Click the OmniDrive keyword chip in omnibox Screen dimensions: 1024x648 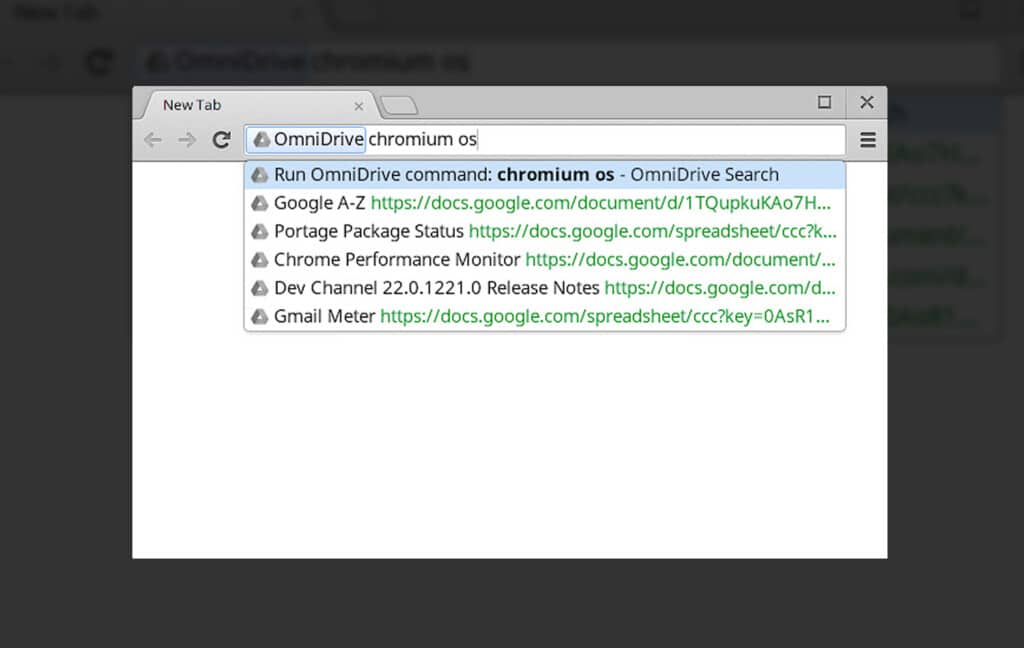tap(306, 139)
